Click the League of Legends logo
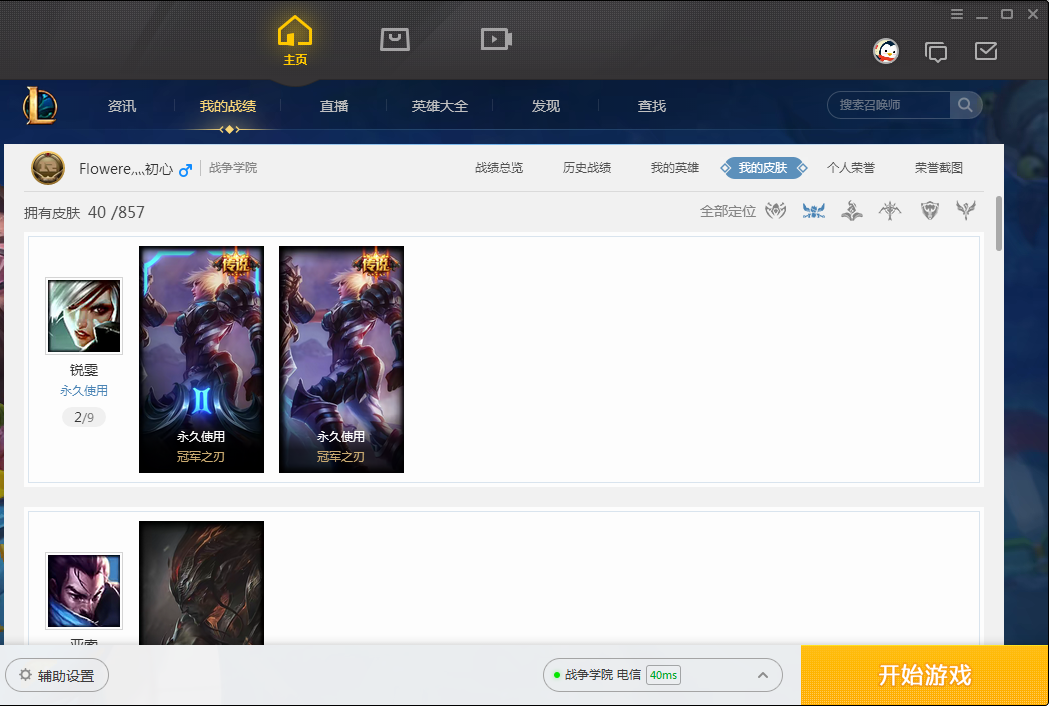 [x=40, y=106]
